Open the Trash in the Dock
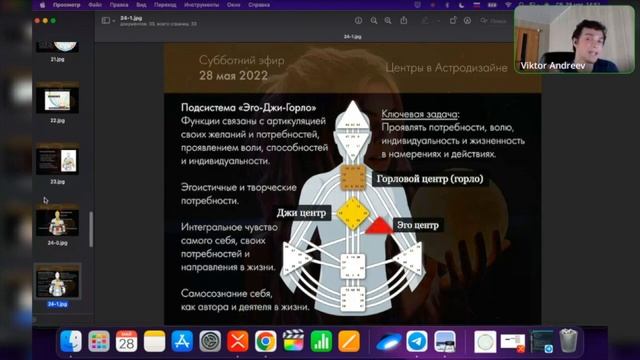 tap(569, 341)
